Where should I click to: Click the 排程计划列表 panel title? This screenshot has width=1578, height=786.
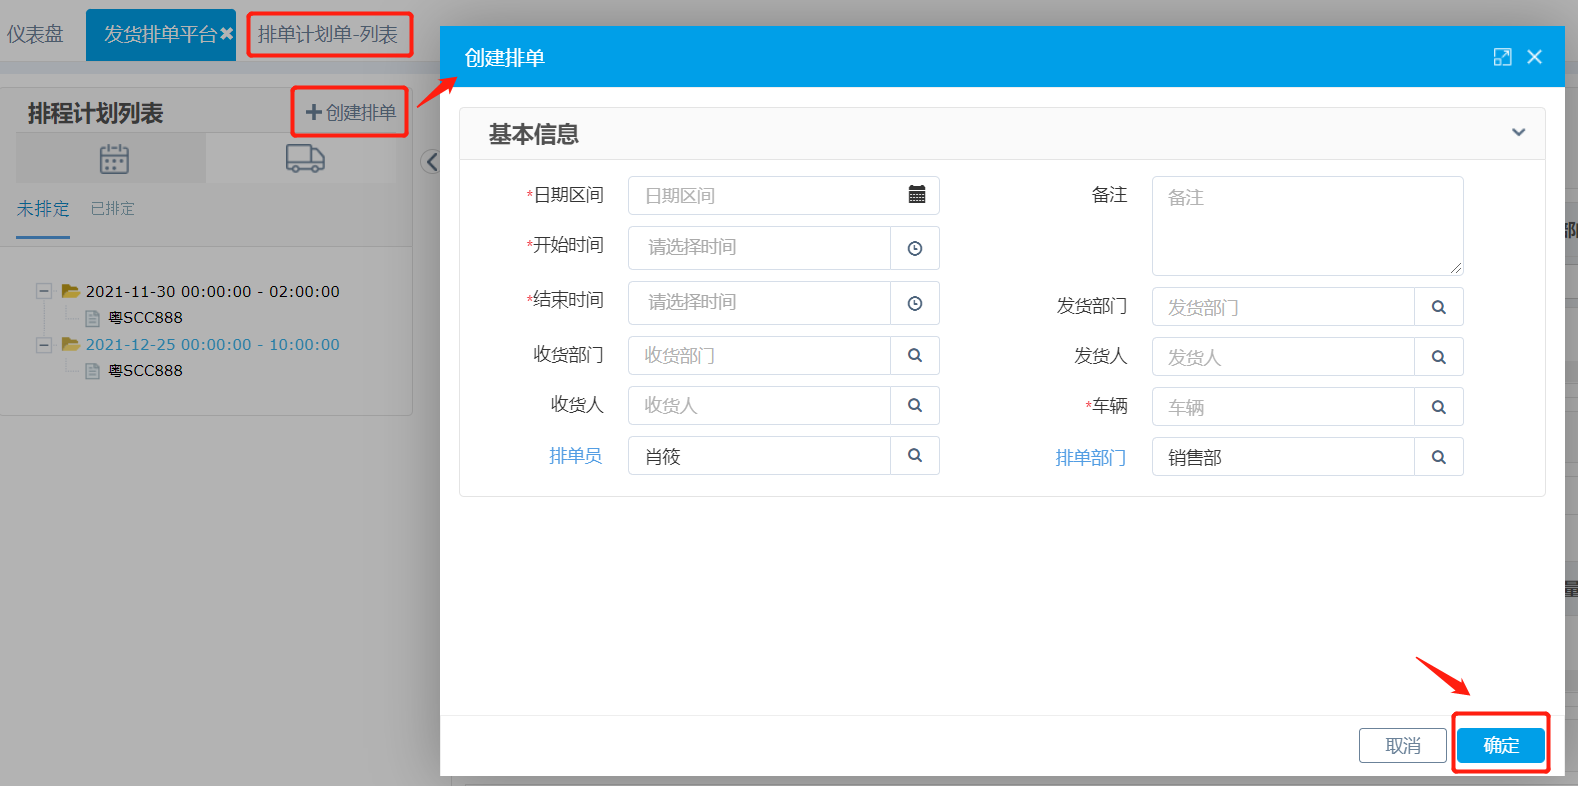[95, 113]
